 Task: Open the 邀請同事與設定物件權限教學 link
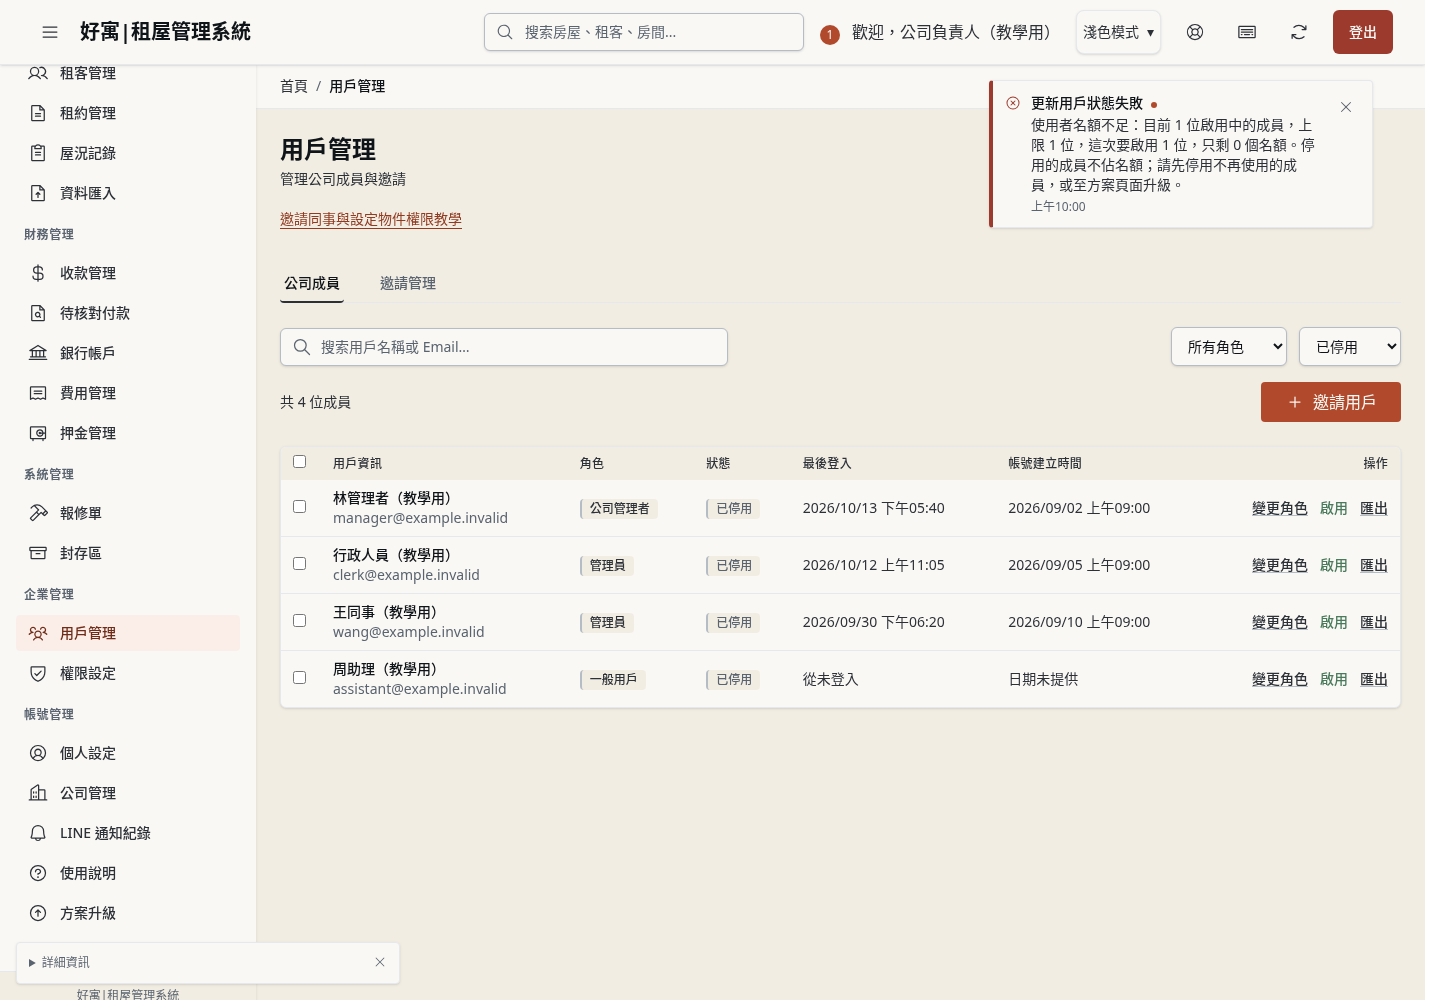371,219
